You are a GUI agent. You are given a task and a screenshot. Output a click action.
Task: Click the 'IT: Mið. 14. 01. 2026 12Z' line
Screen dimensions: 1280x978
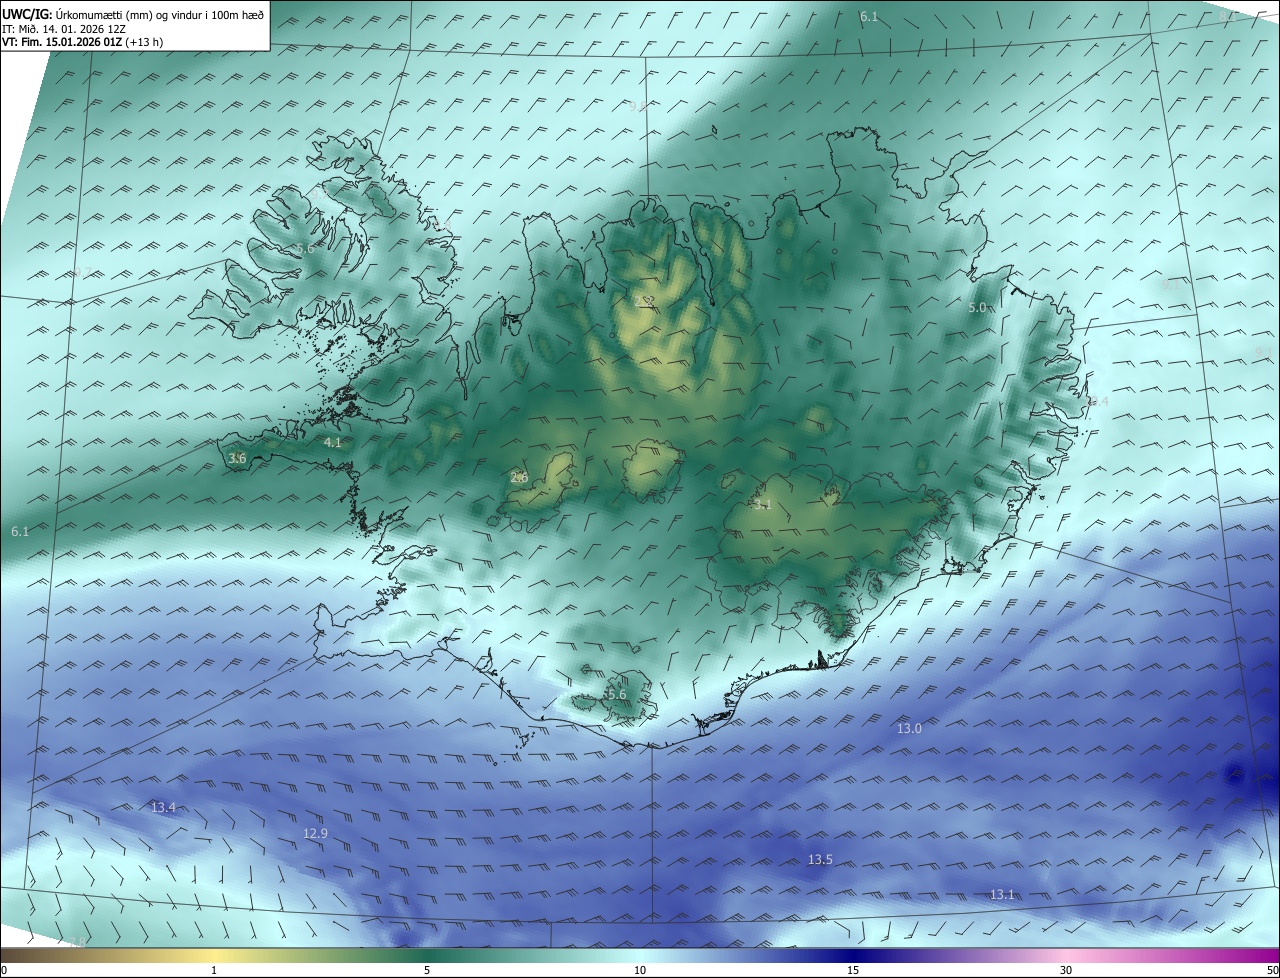click(x=64, y=29)
